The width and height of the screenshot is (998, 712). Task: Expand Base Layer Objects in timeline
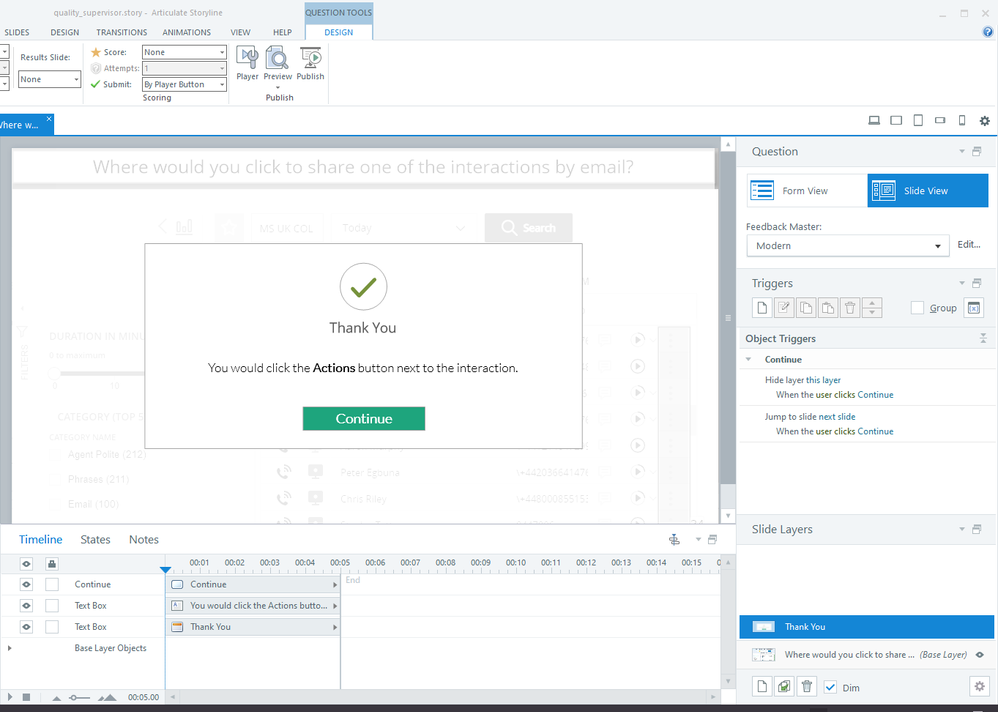click(9, 648)
